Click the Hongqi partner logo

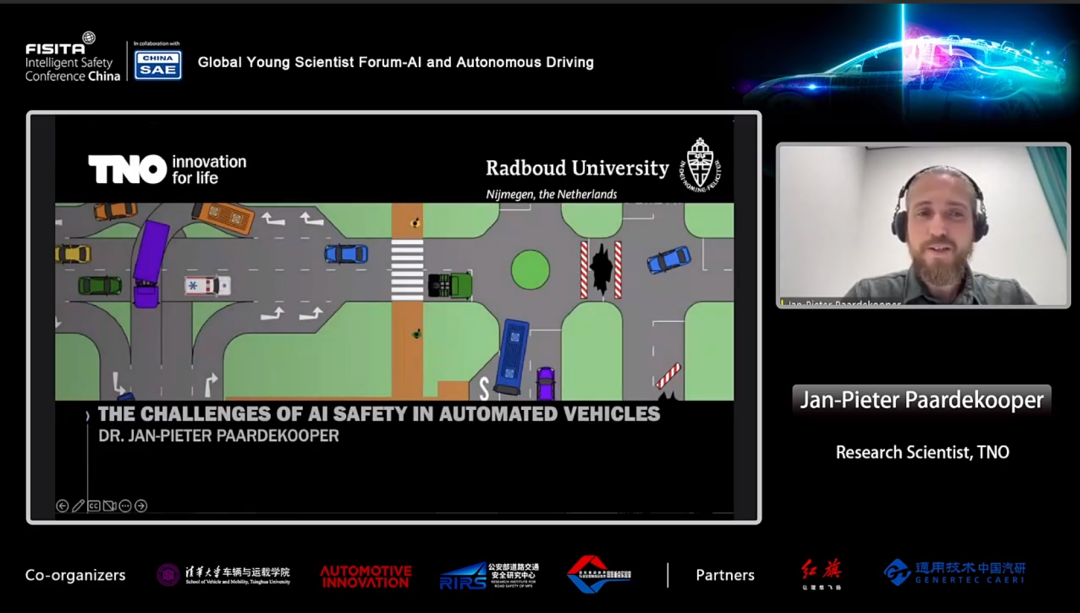click(820, 574)
